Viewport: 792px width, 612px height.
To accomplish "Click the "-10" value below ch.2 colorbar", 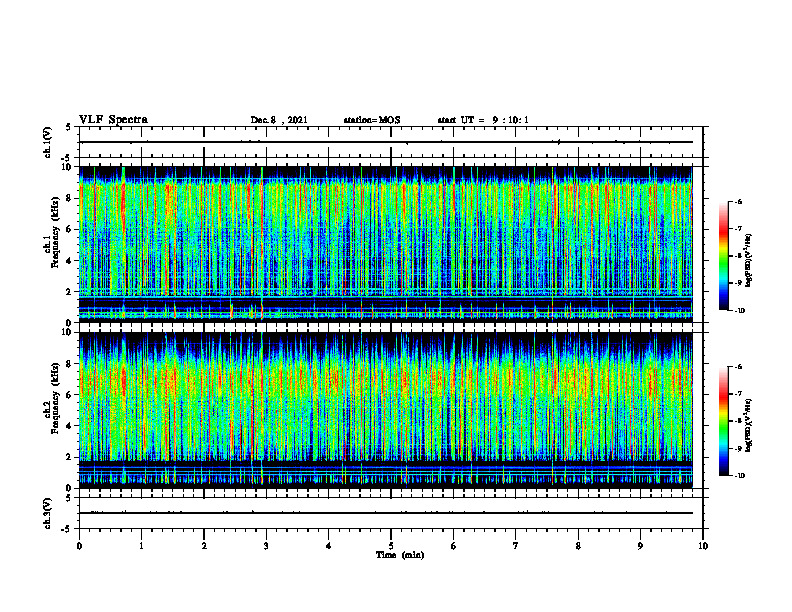I will click(739, 476).
